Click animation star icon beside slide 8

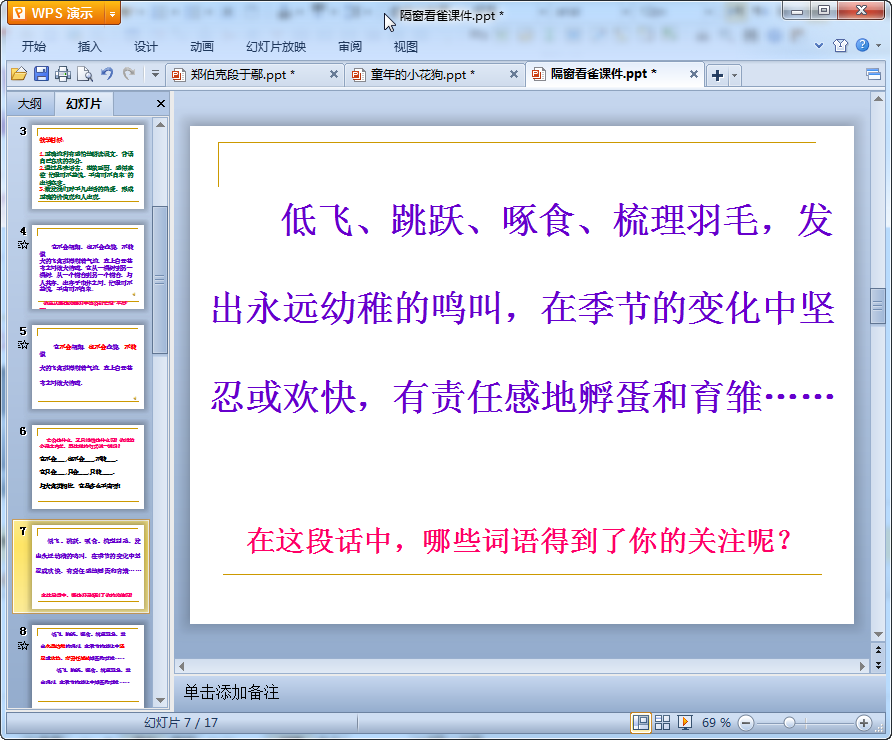pyautogui.click(x=23, y=646)
